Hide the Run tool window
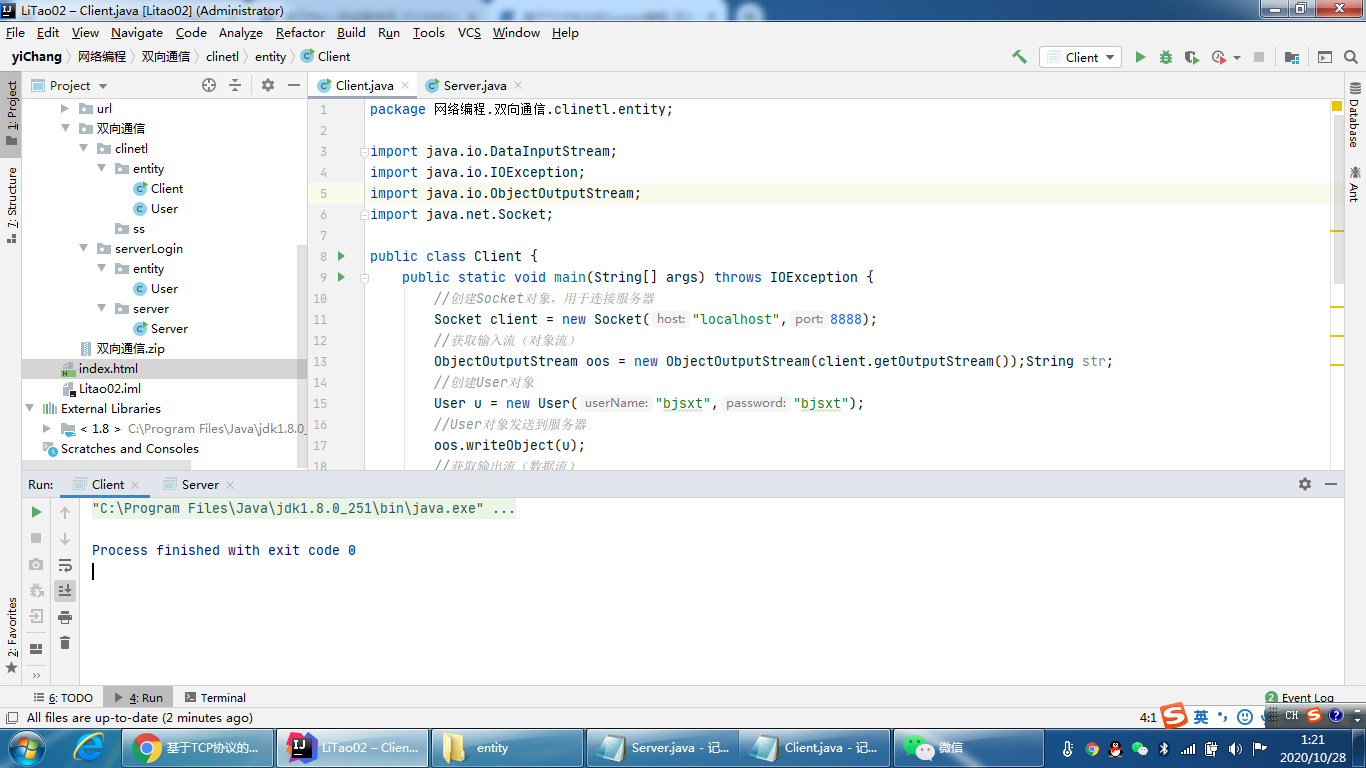 pos(1331,484)
